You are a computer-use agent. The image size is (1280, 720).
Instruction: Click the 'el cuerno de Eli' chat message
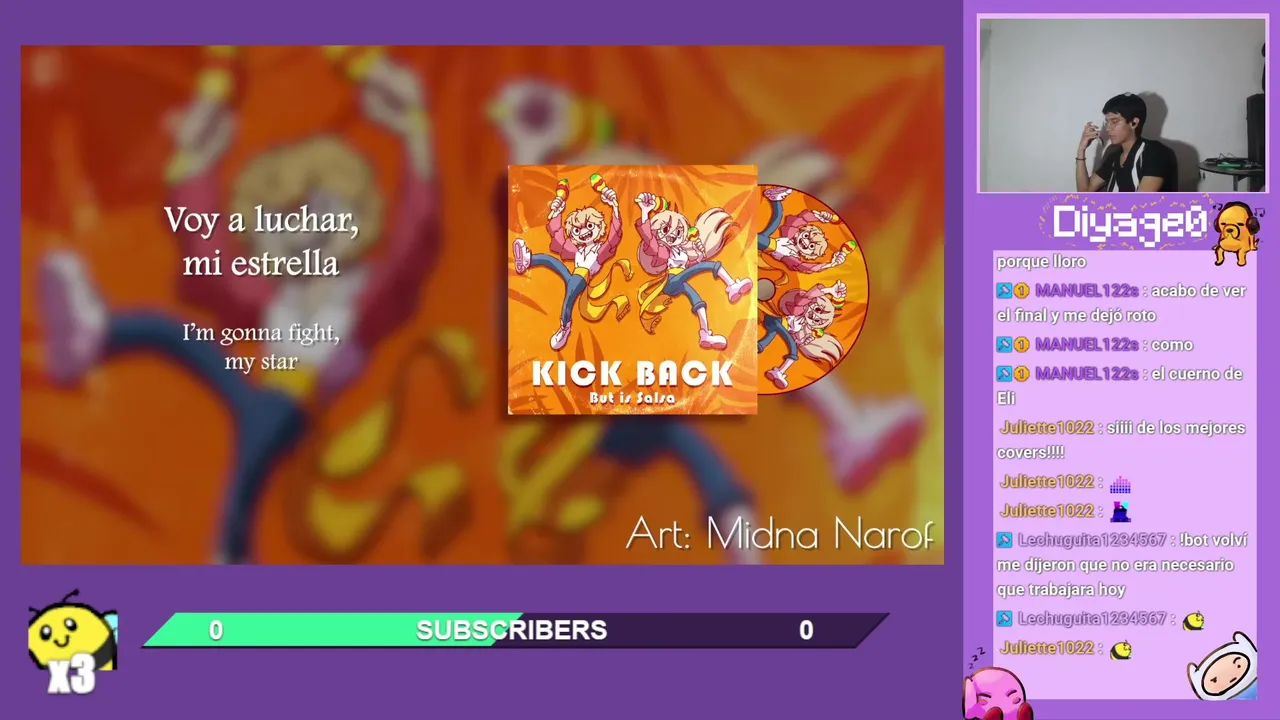1120,386
